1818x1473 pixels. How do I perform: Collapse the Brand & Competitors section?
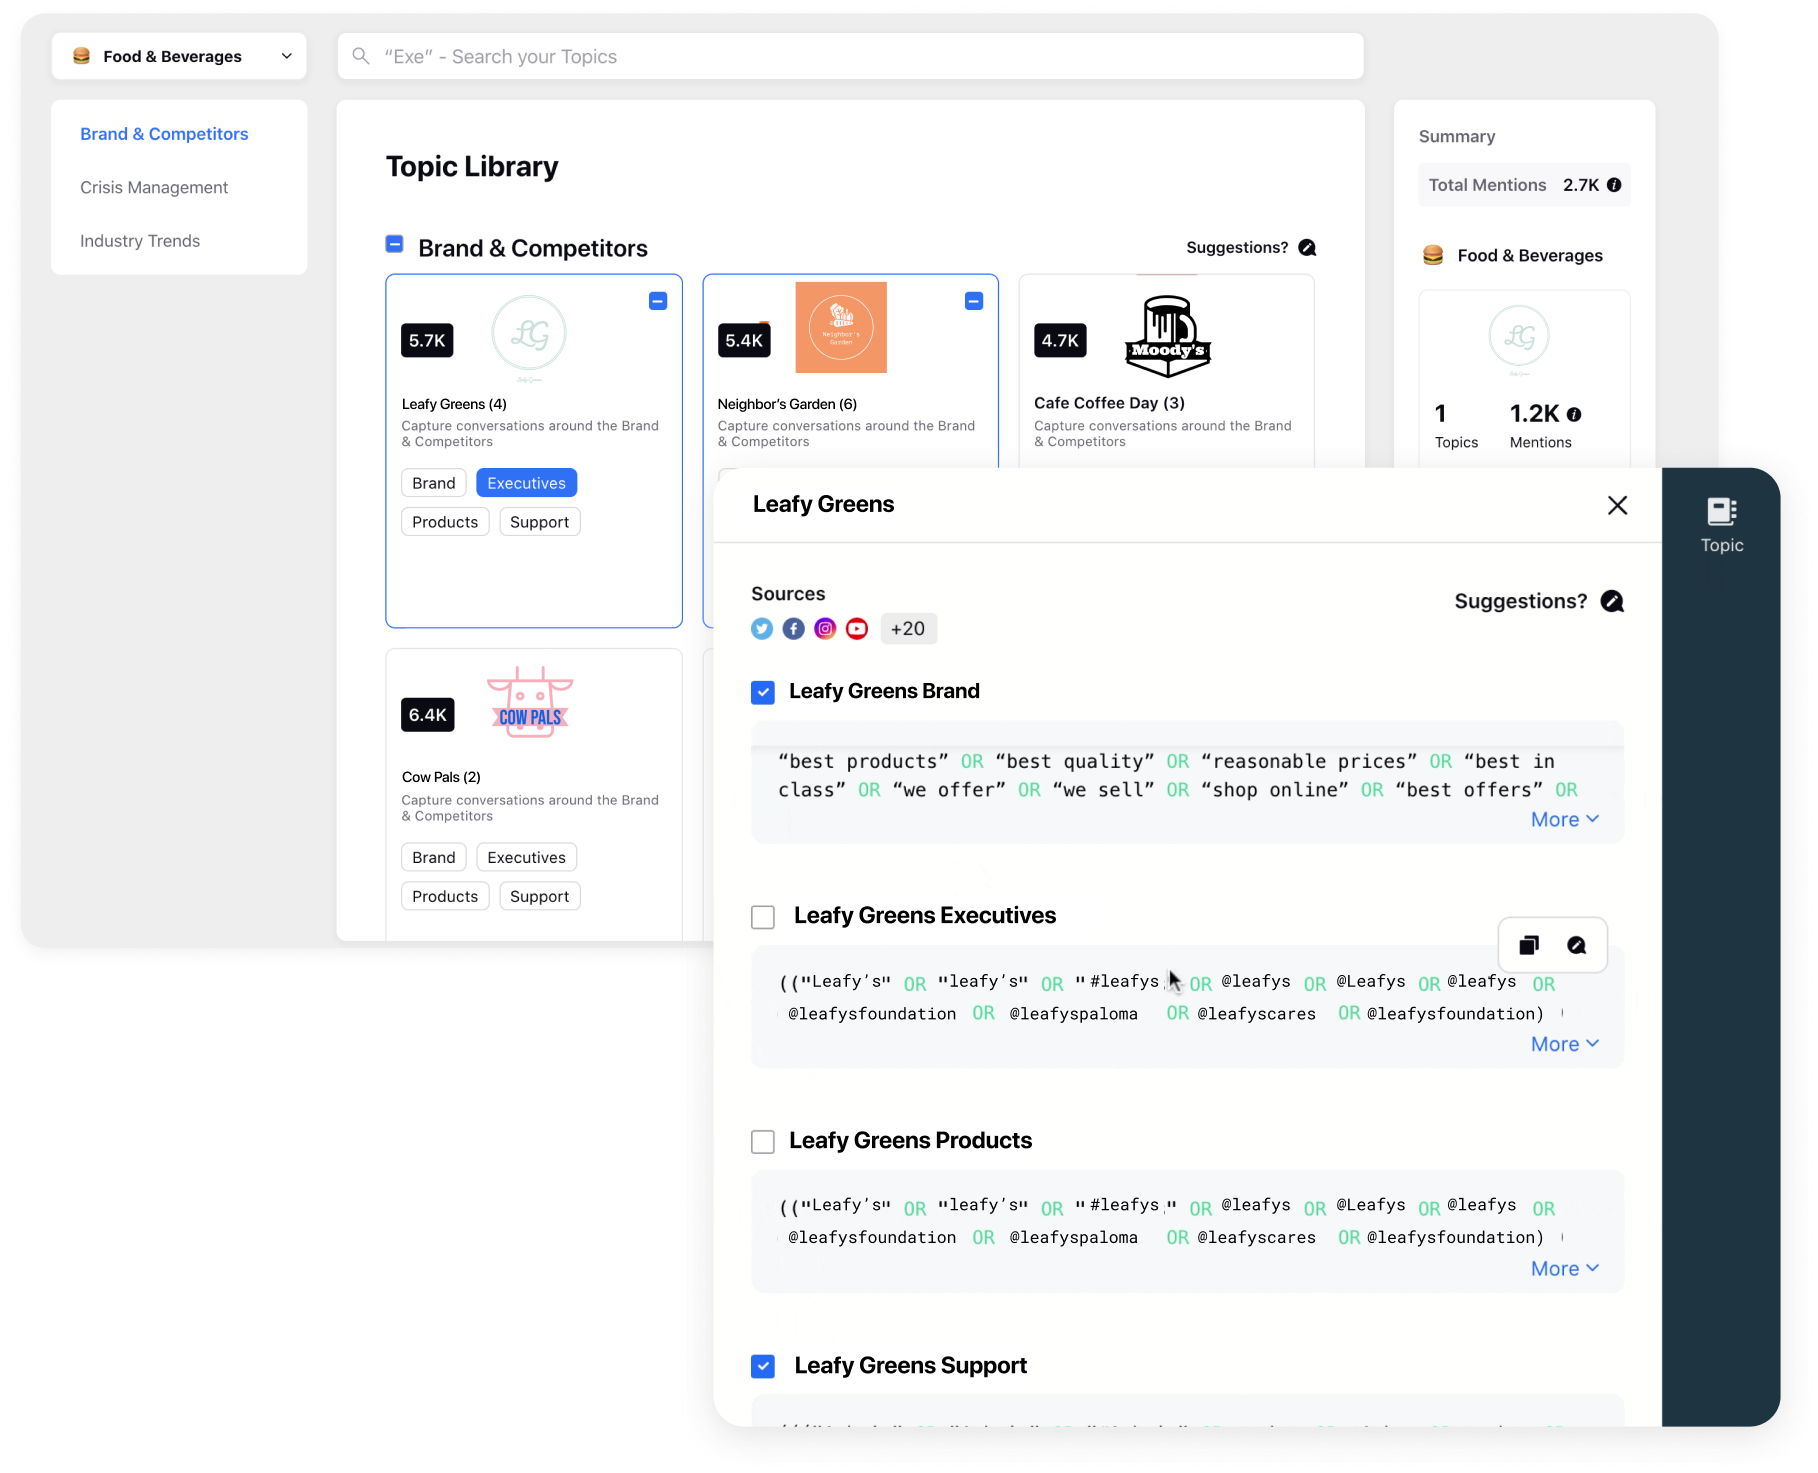coord(394,243)
